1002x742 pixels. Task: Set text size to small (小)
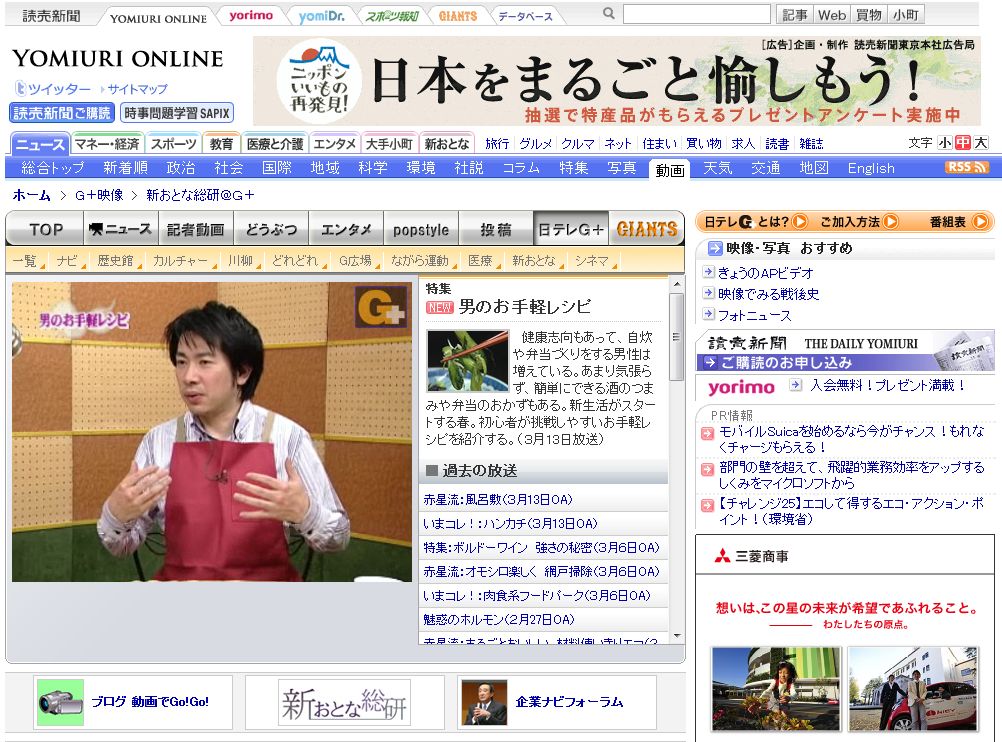pos(945,143)
